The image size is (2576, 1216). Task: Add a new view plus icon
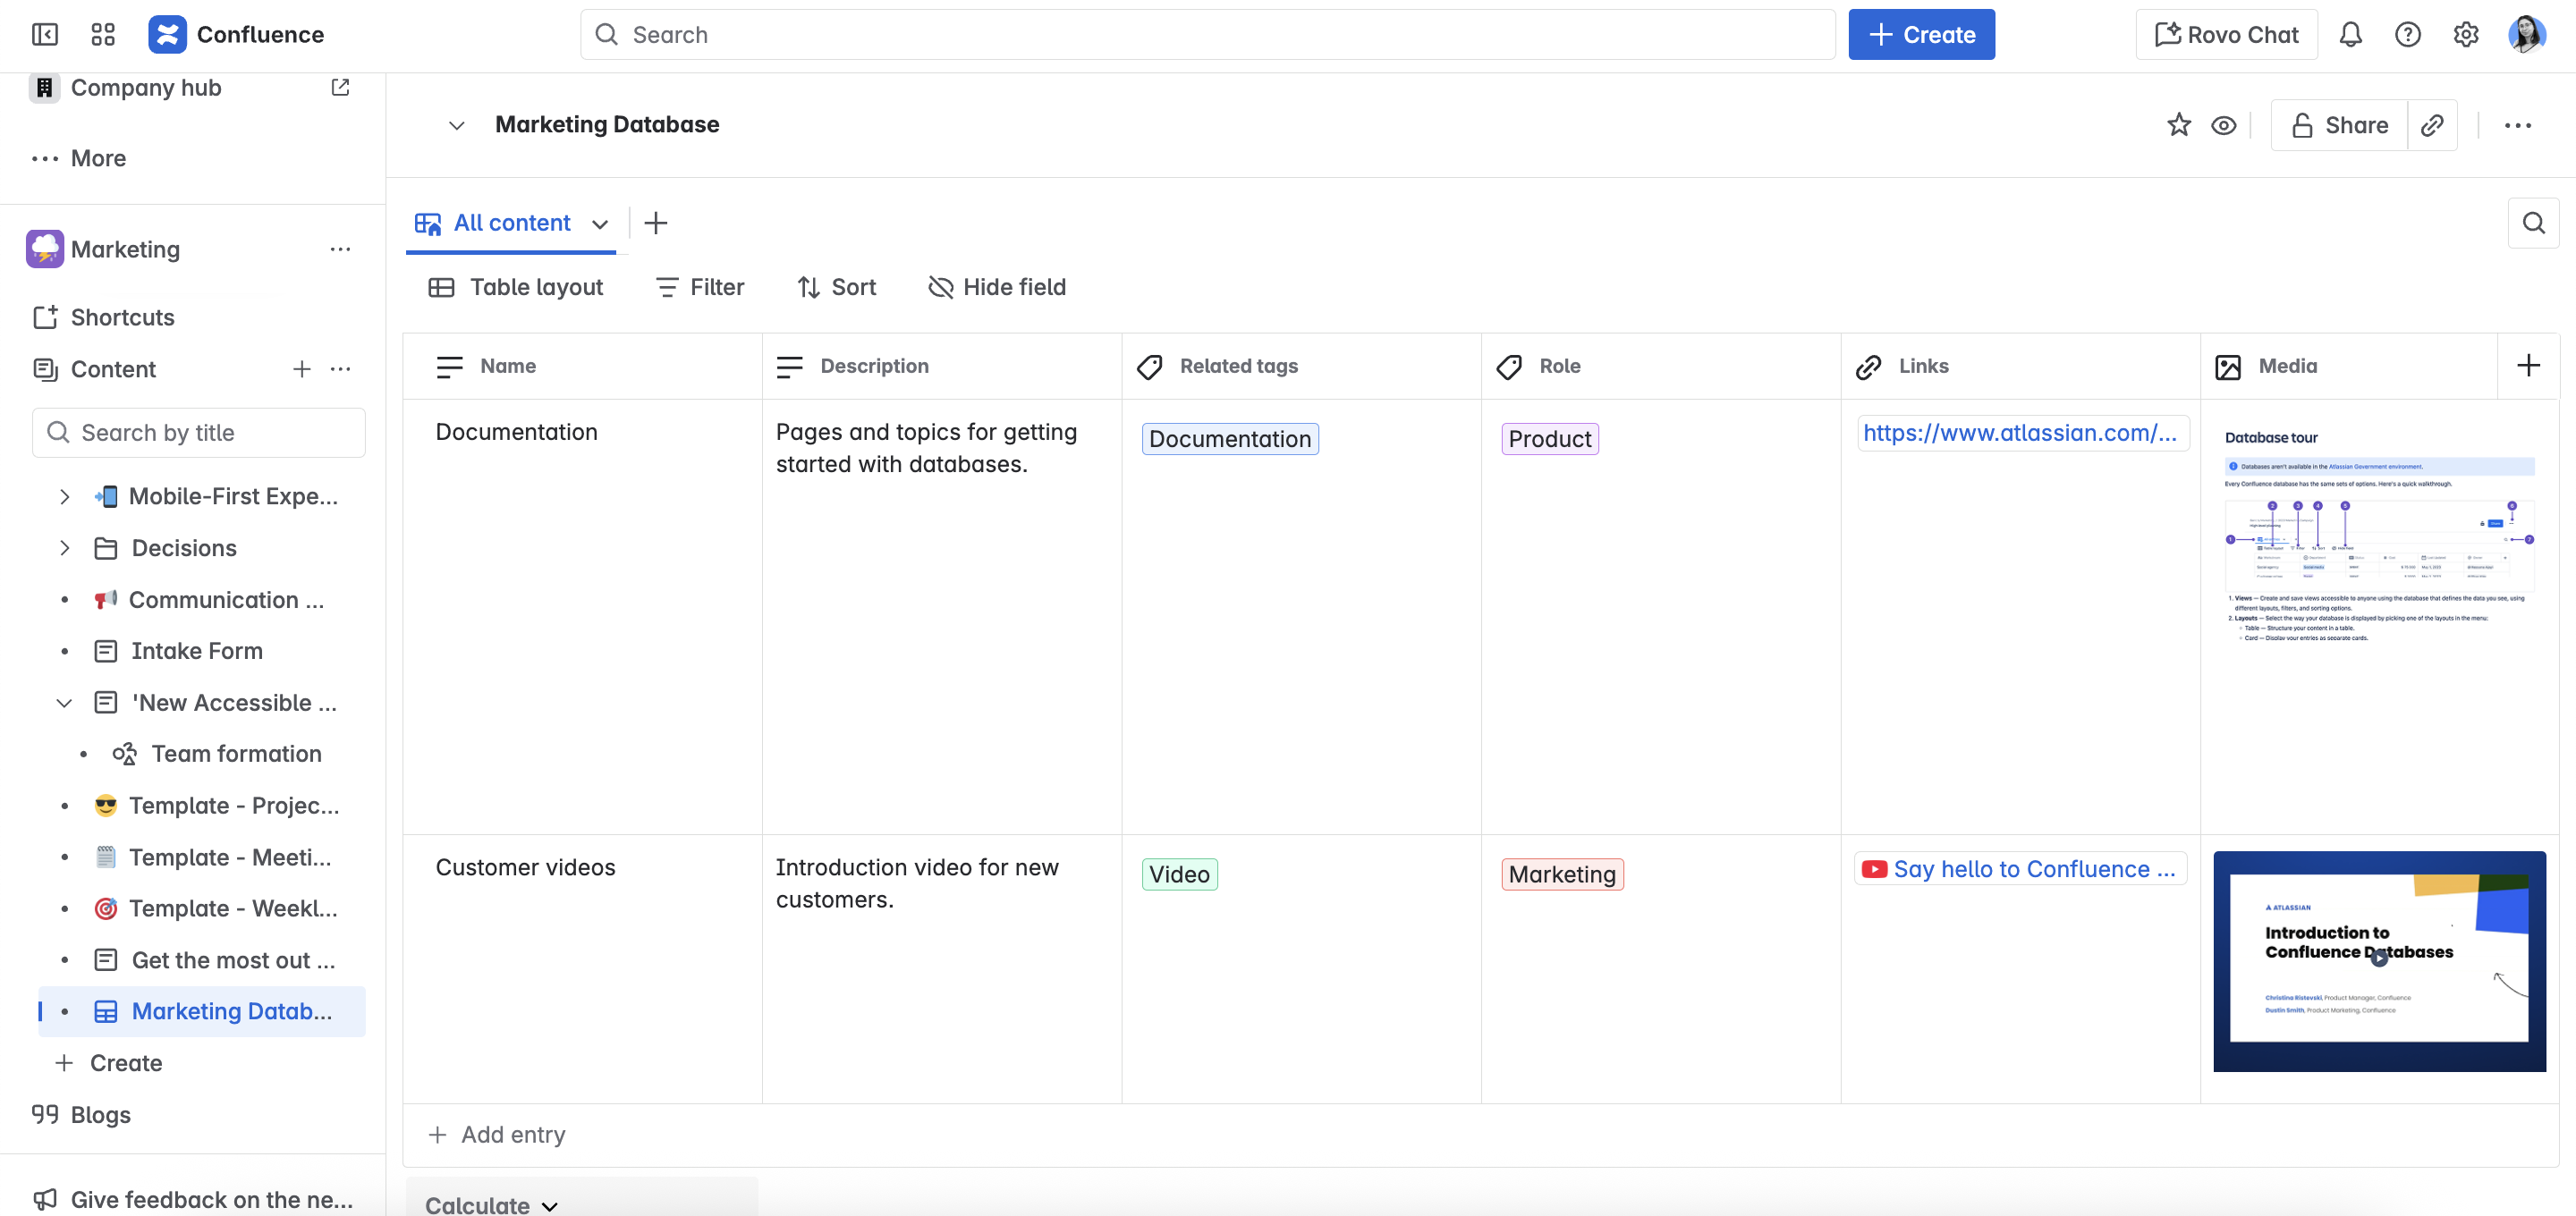tap(656, 223)
